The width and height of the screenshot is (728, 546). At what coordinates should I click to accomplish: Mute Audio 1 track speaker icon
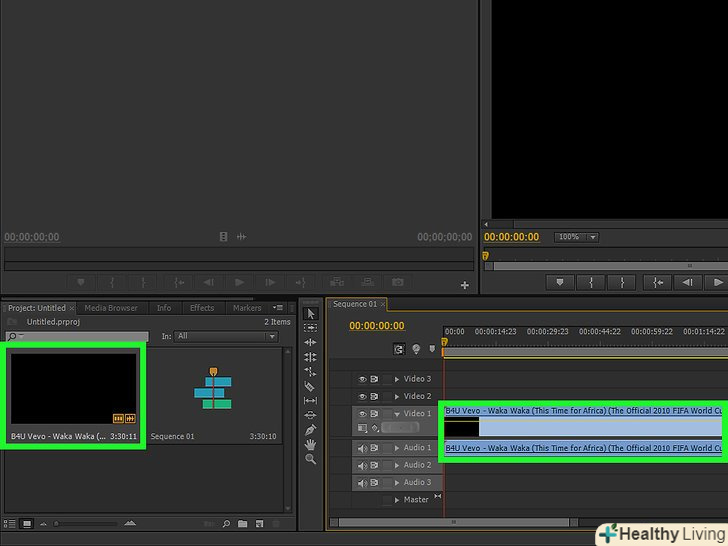click(x=362, y=448)
